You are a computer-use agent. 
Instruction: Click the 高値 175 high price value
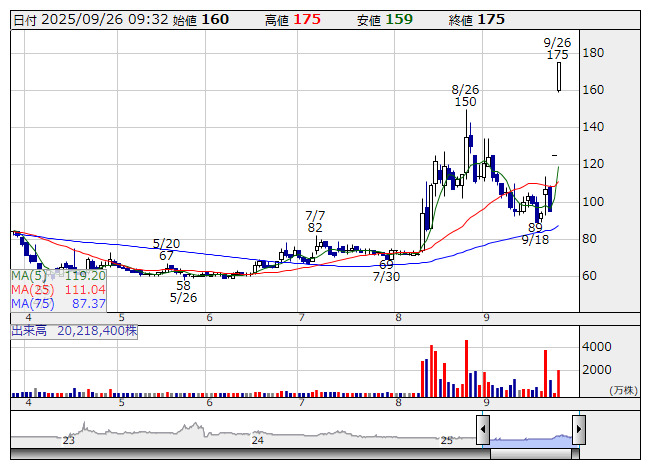point(307,19)
